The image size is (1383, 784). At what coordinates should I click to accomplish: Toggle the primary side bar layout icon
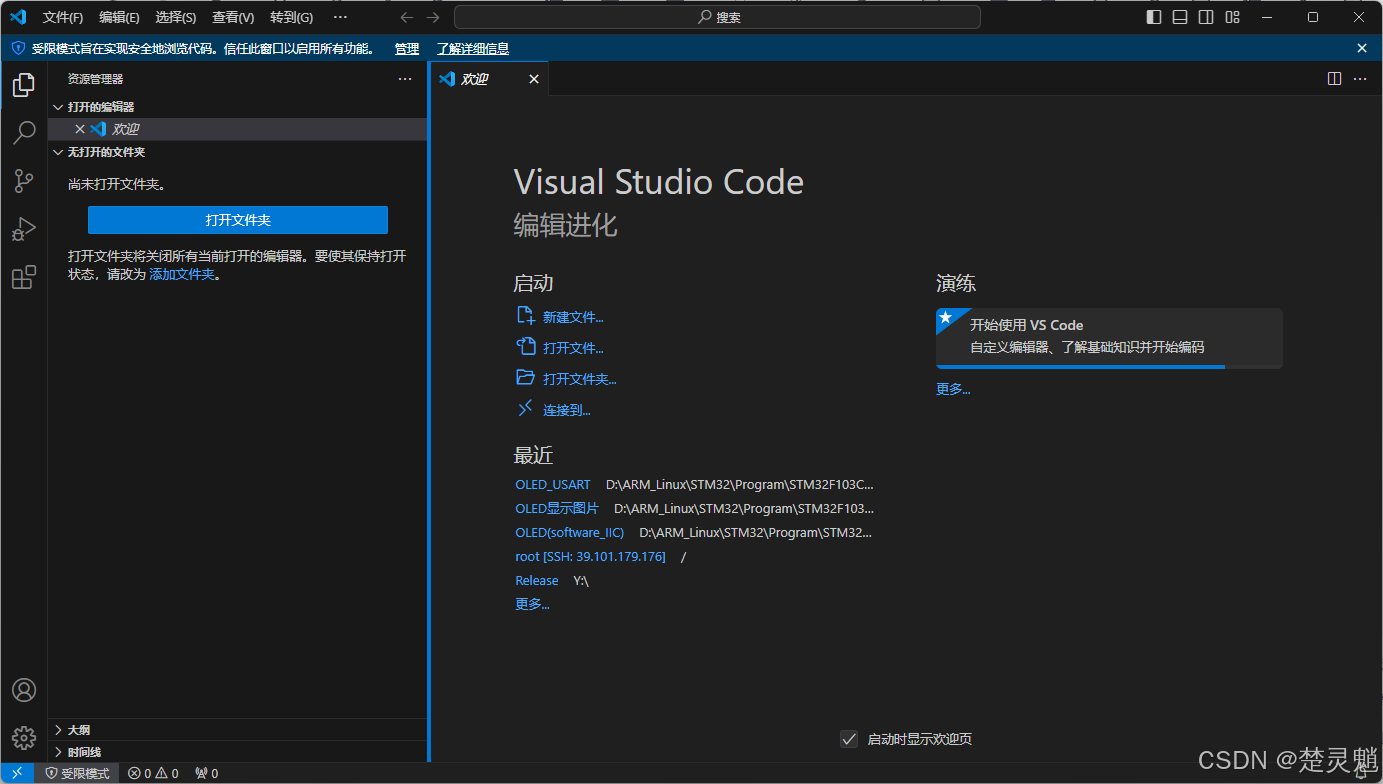[x=1154, y=17]
